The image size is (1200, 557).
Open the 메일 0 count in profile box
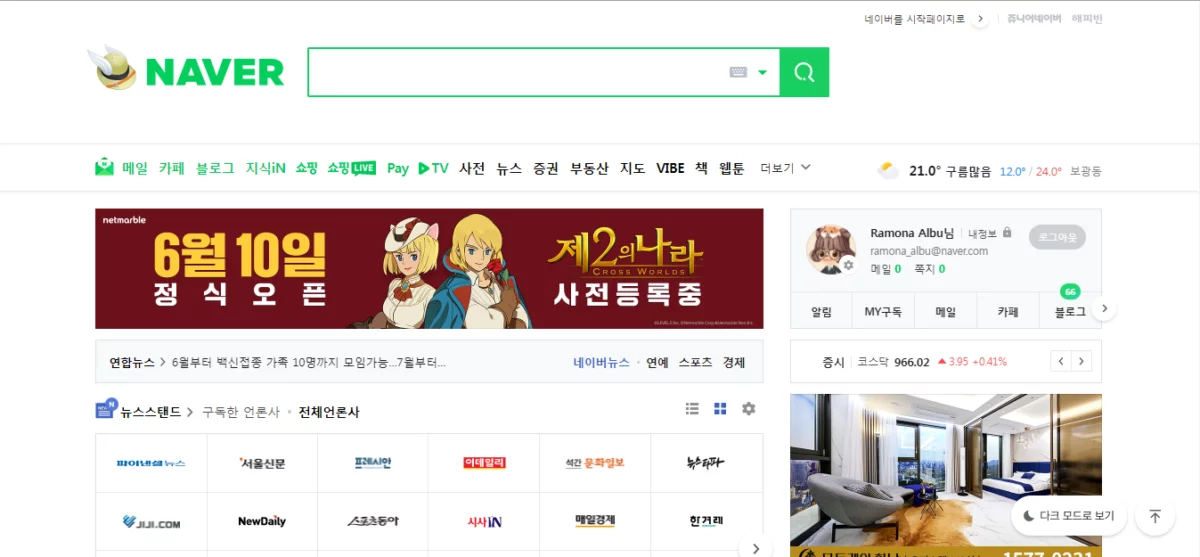tap(885, 269)
